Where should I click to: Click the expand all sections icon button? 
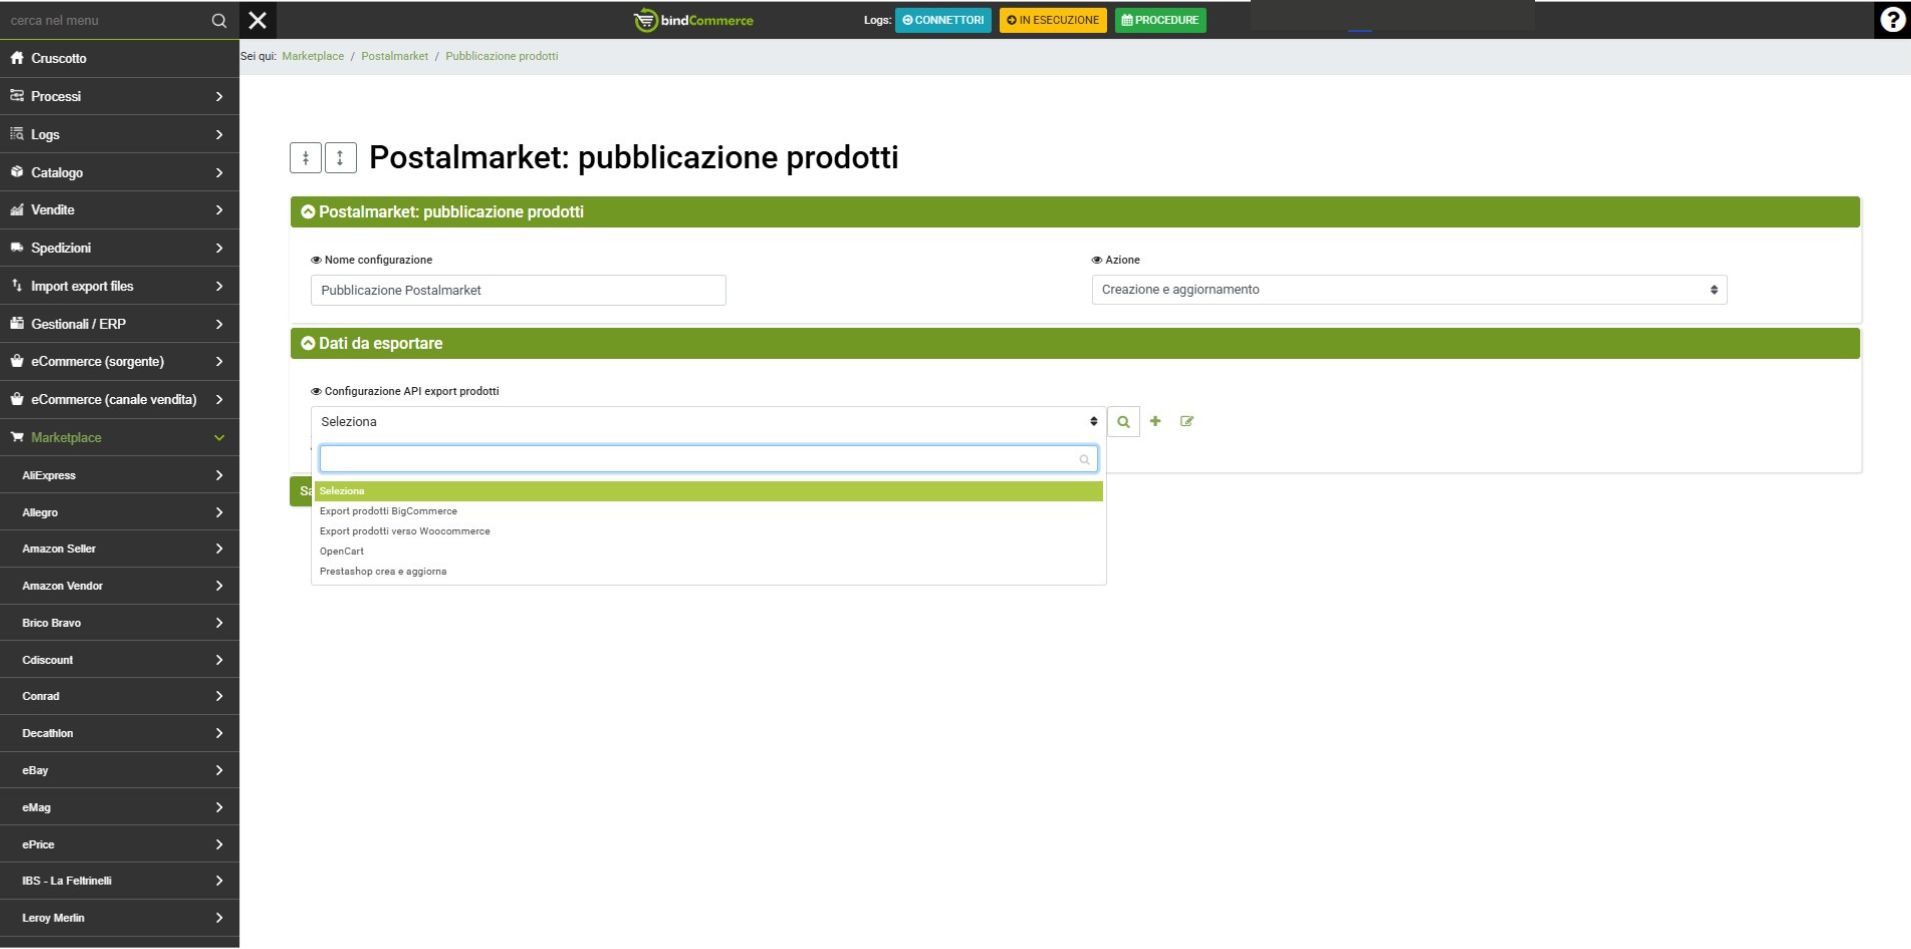[x=340, y=158]
